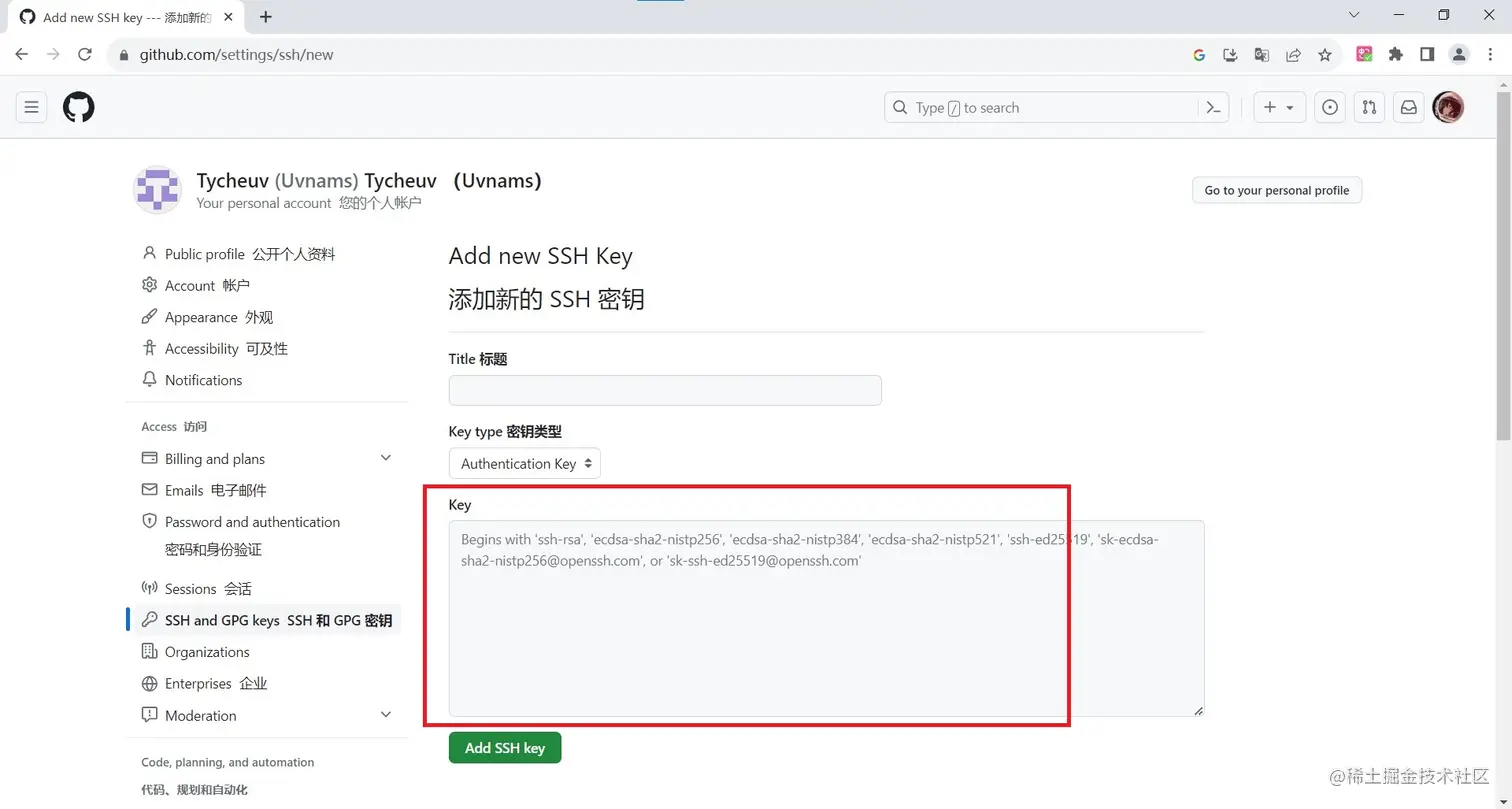
Task: Click the user avatar in the header
Action: point(1448,107)
